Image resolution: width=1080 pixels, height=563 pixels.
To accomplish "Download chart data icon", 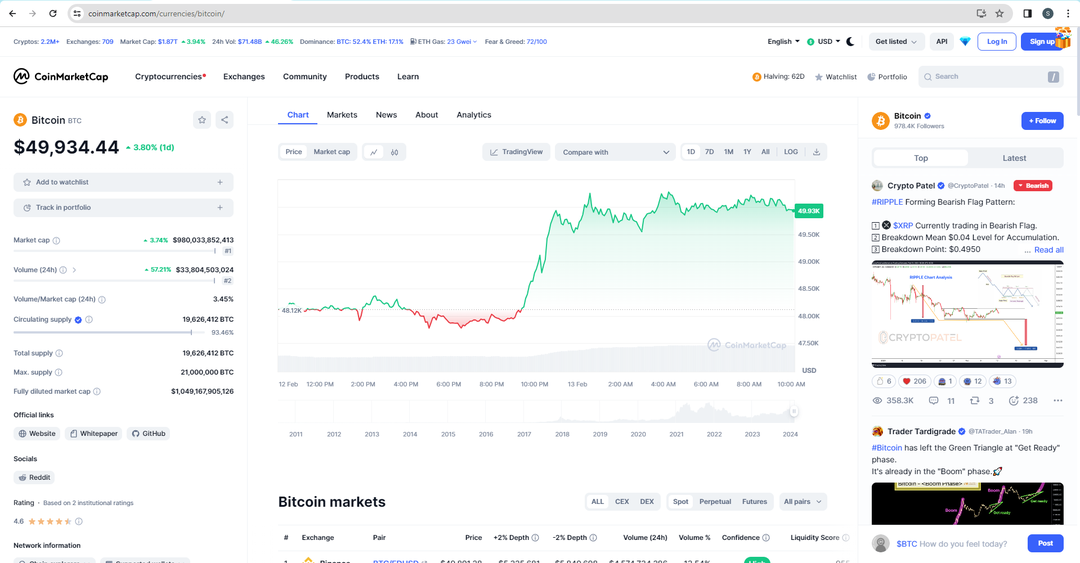I will (816, 152).
